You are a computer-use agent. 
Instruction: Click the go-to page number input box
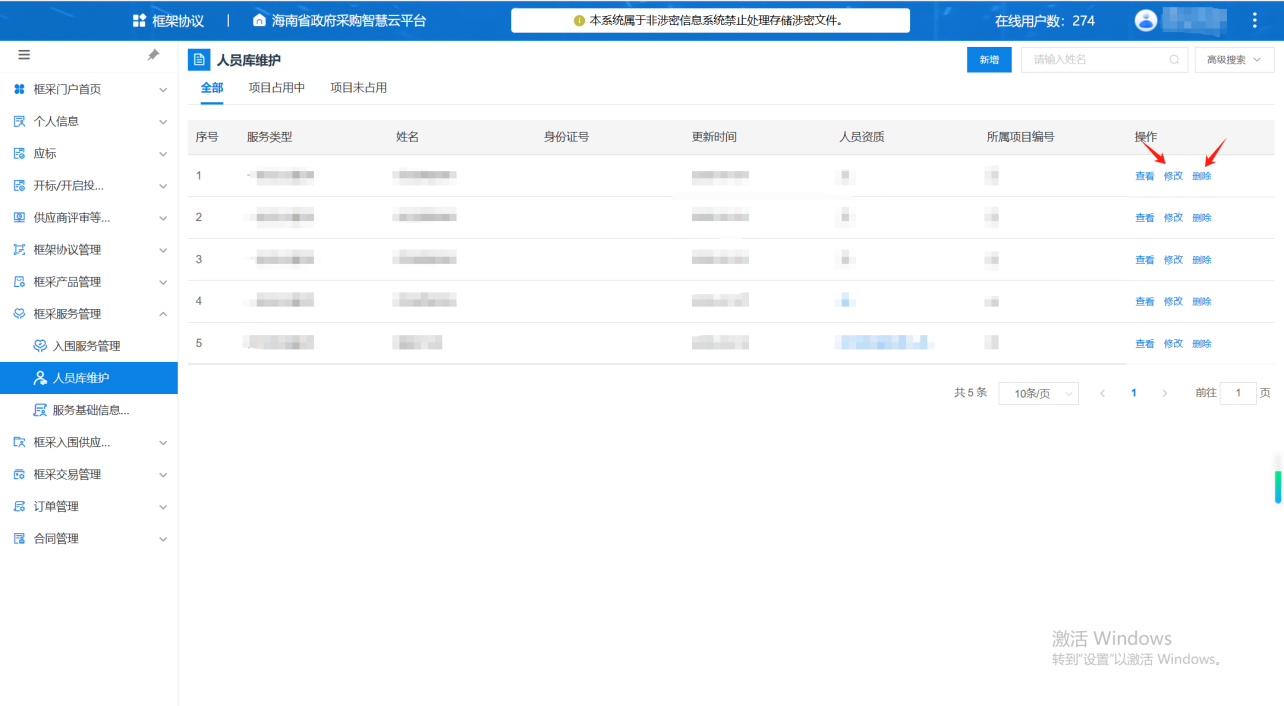[x=1238, y=394]
